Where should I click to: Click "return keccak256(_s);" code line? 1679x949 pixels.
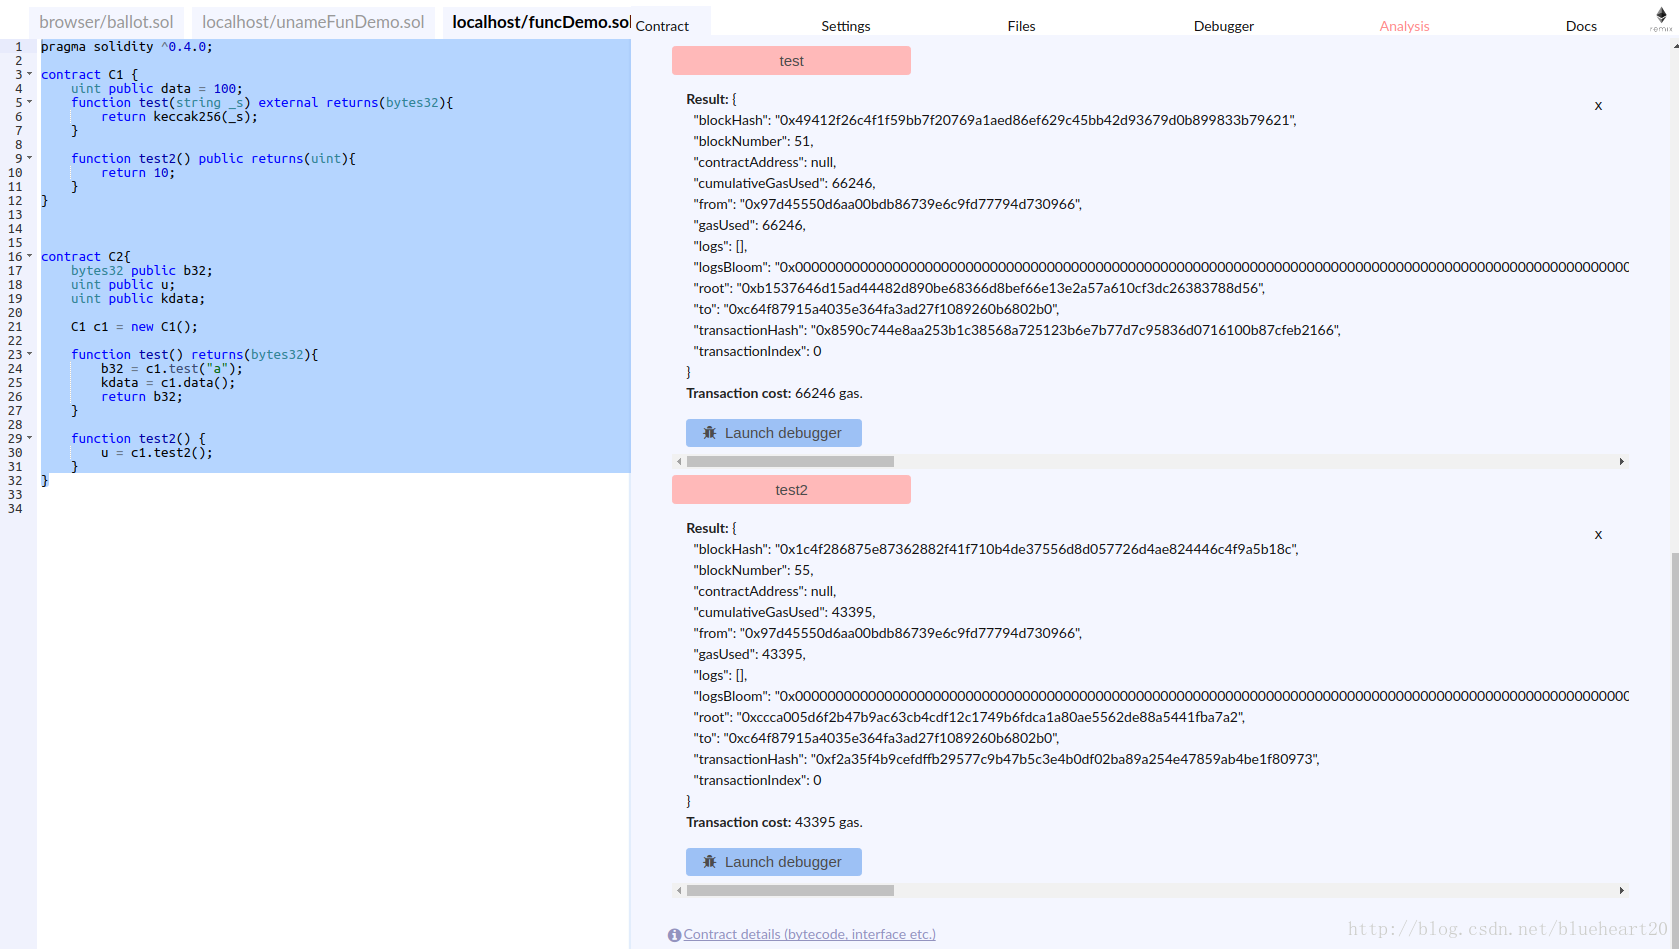pyautogui.click(x=179, y=117)
